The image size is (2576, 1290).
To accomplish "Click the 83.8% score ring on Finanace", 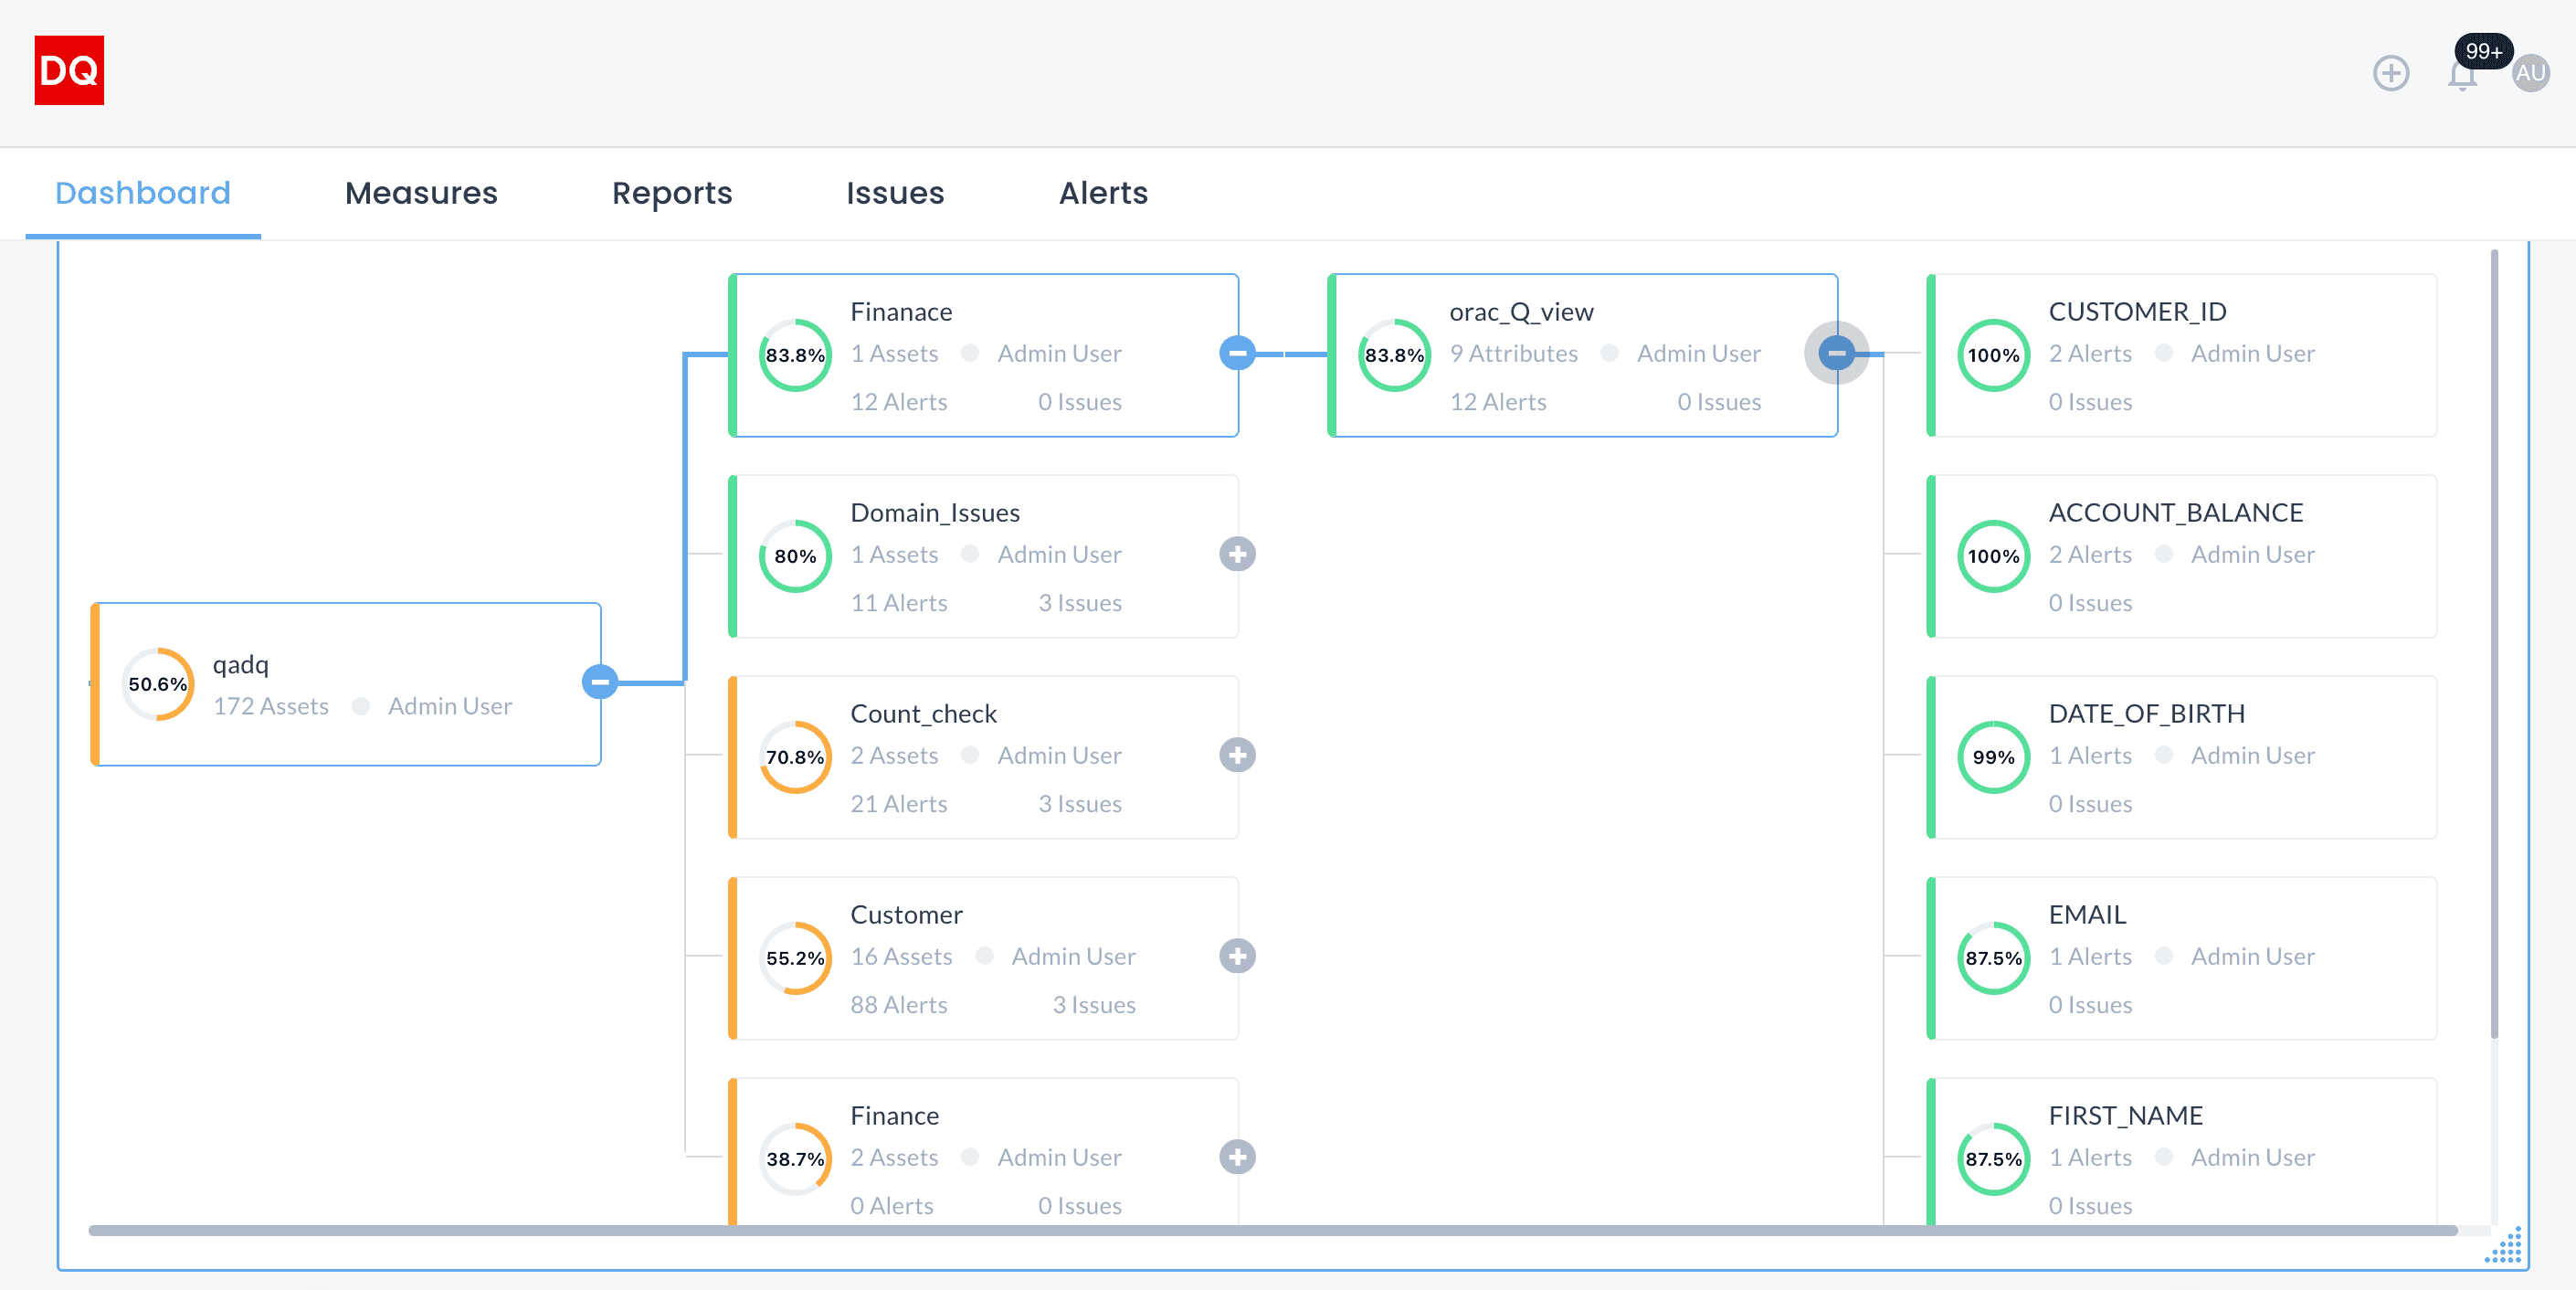I will coord(794,355).
